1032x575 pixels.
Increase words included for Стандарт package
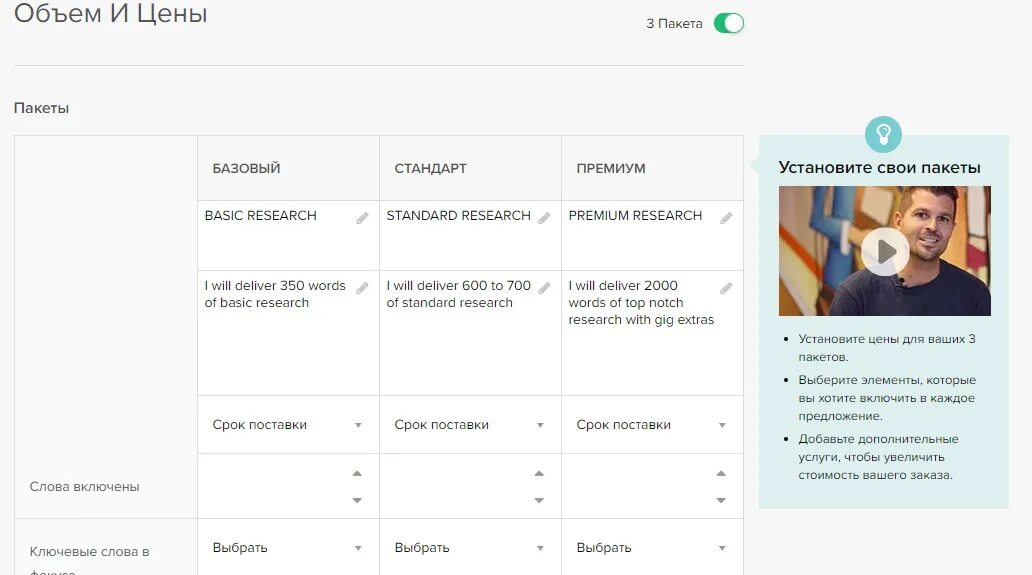pyautogui.click(x=539, y=473)
